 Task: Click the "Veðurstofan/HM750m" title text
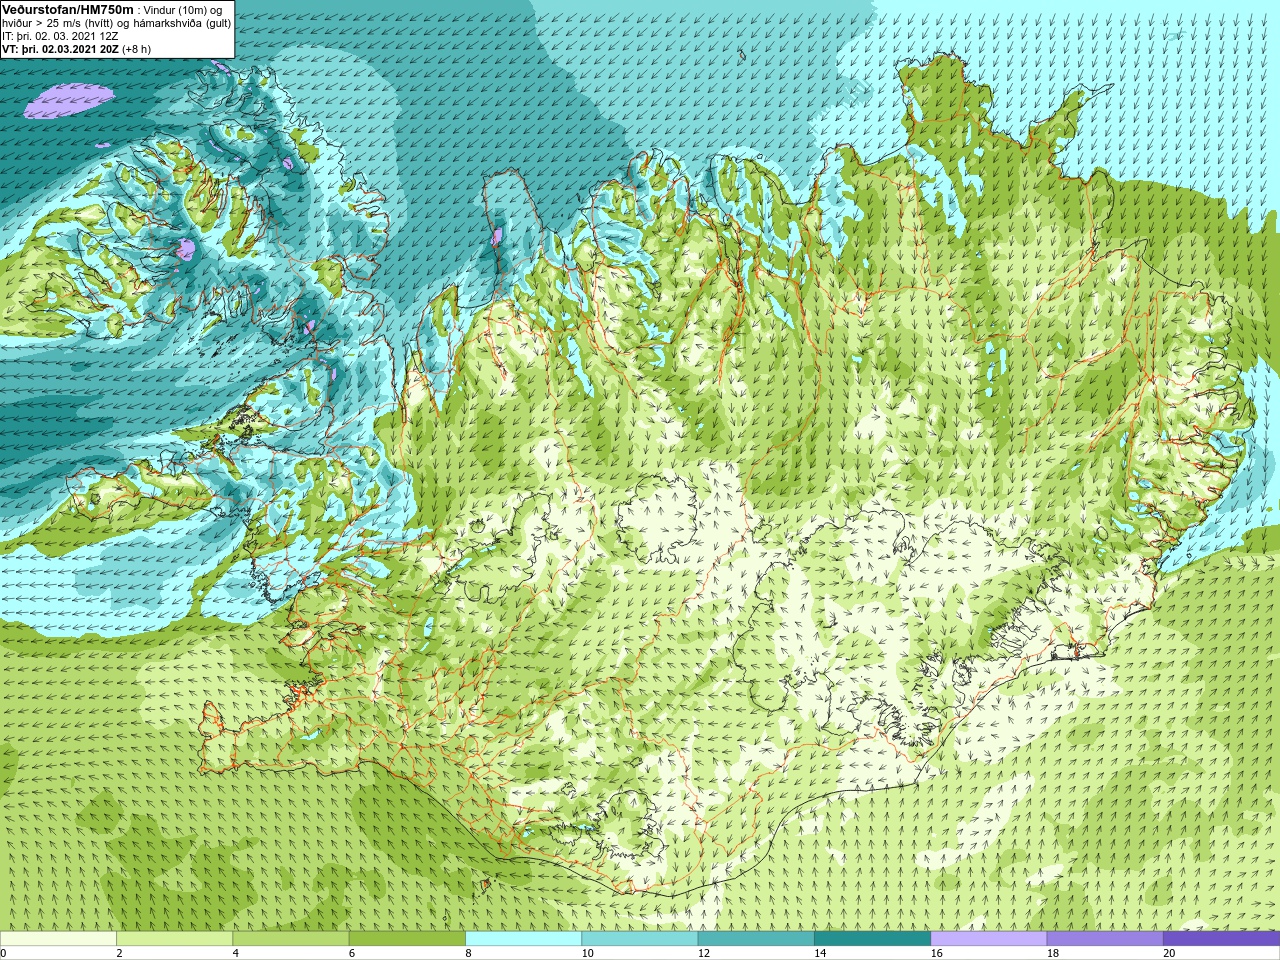coord(67,9)
